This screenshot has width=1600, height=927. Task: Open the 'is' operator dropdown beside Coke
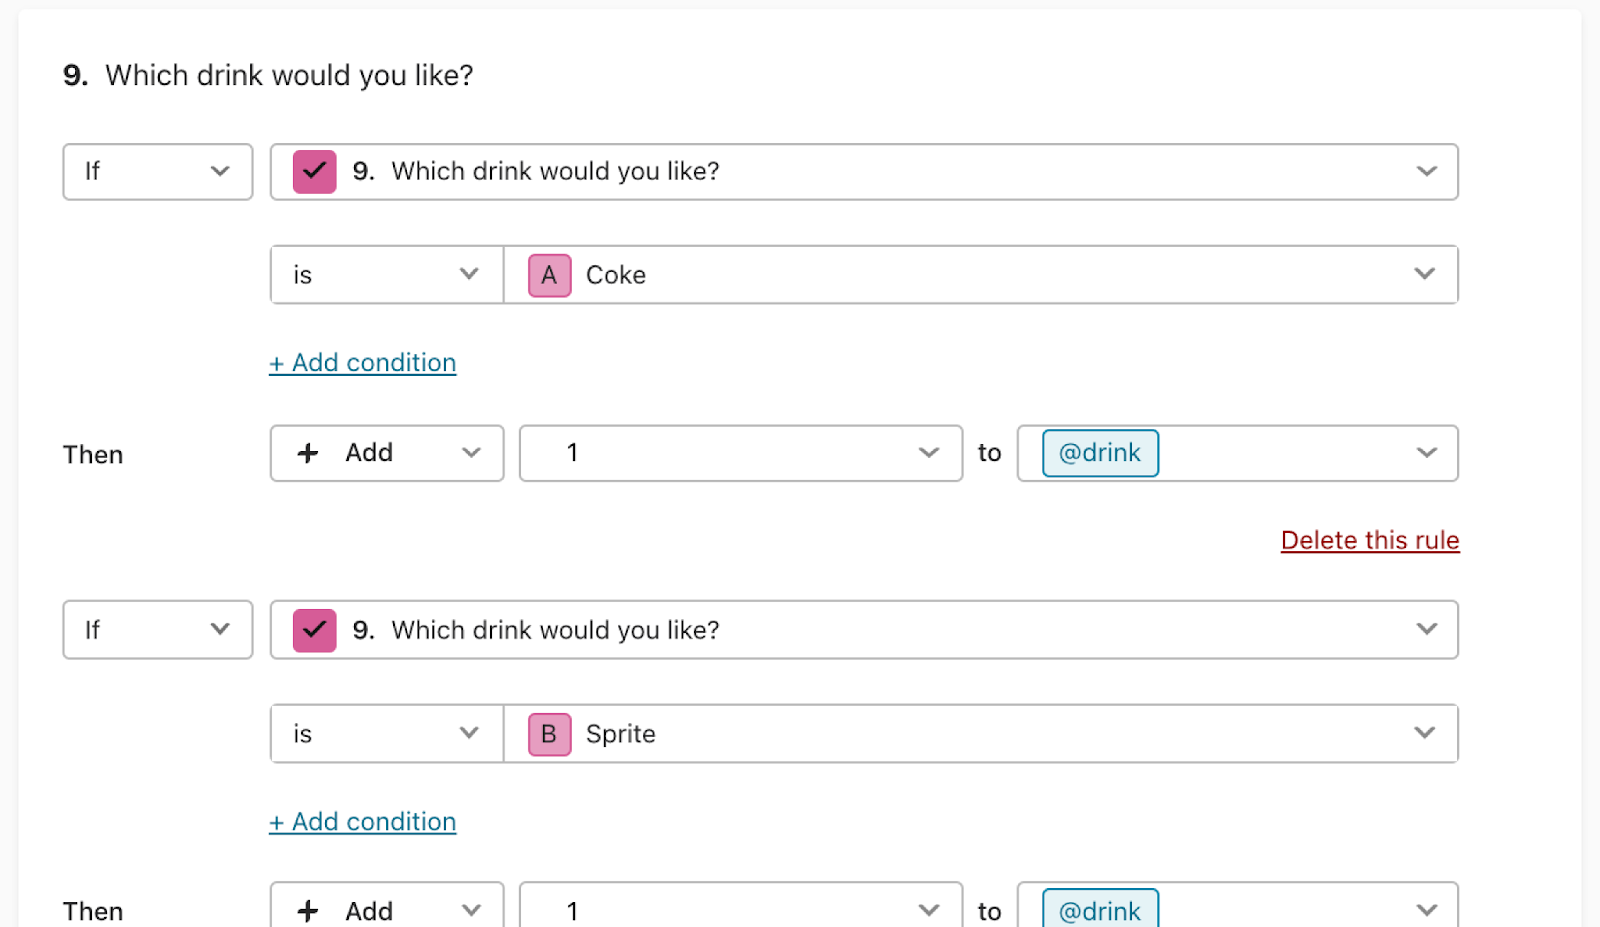pos(387,275)
